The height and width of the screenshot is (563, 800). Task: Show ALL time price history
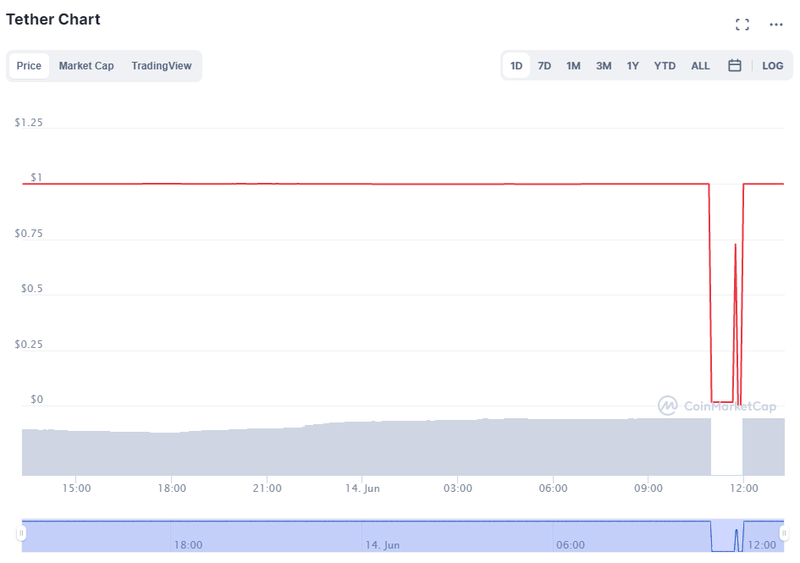point(701,66)
